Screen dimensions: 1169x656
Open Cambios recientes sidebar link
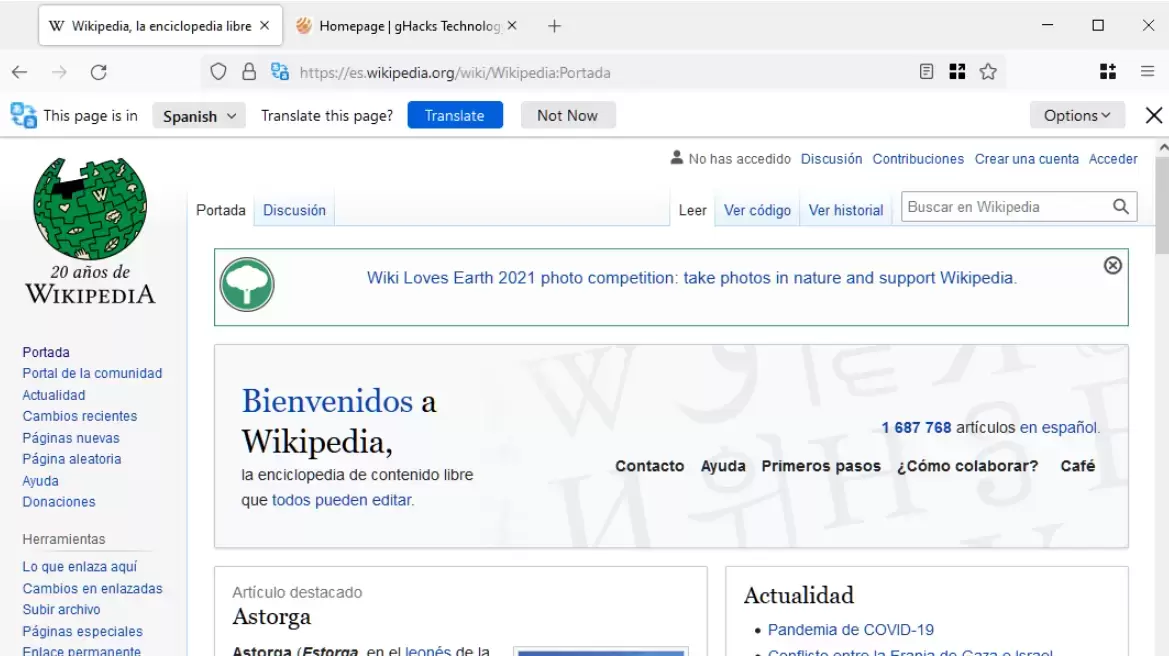(x=80, y=416)
